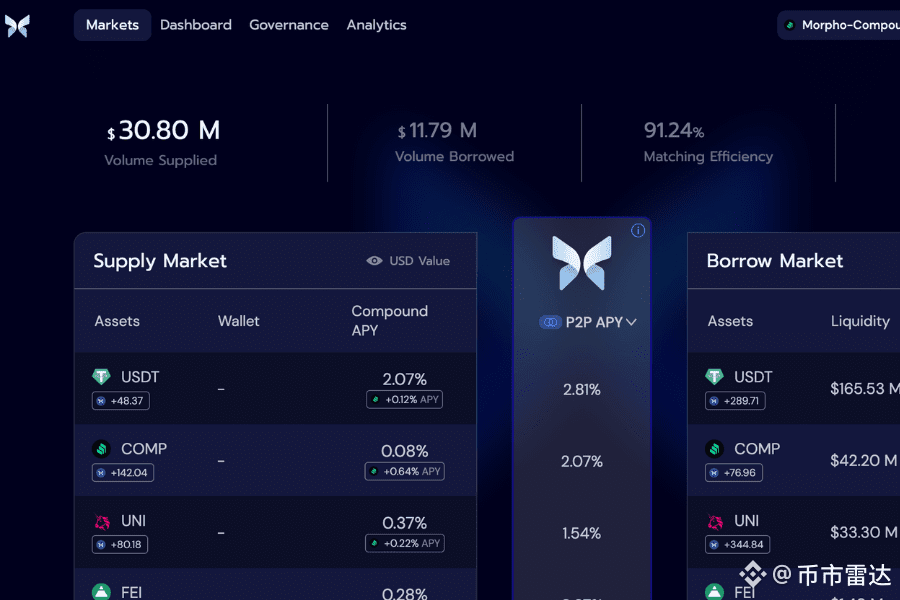Switch to the Dashboard tab
The width and height of the screenshot is (900, 600).
pos(196,25)
